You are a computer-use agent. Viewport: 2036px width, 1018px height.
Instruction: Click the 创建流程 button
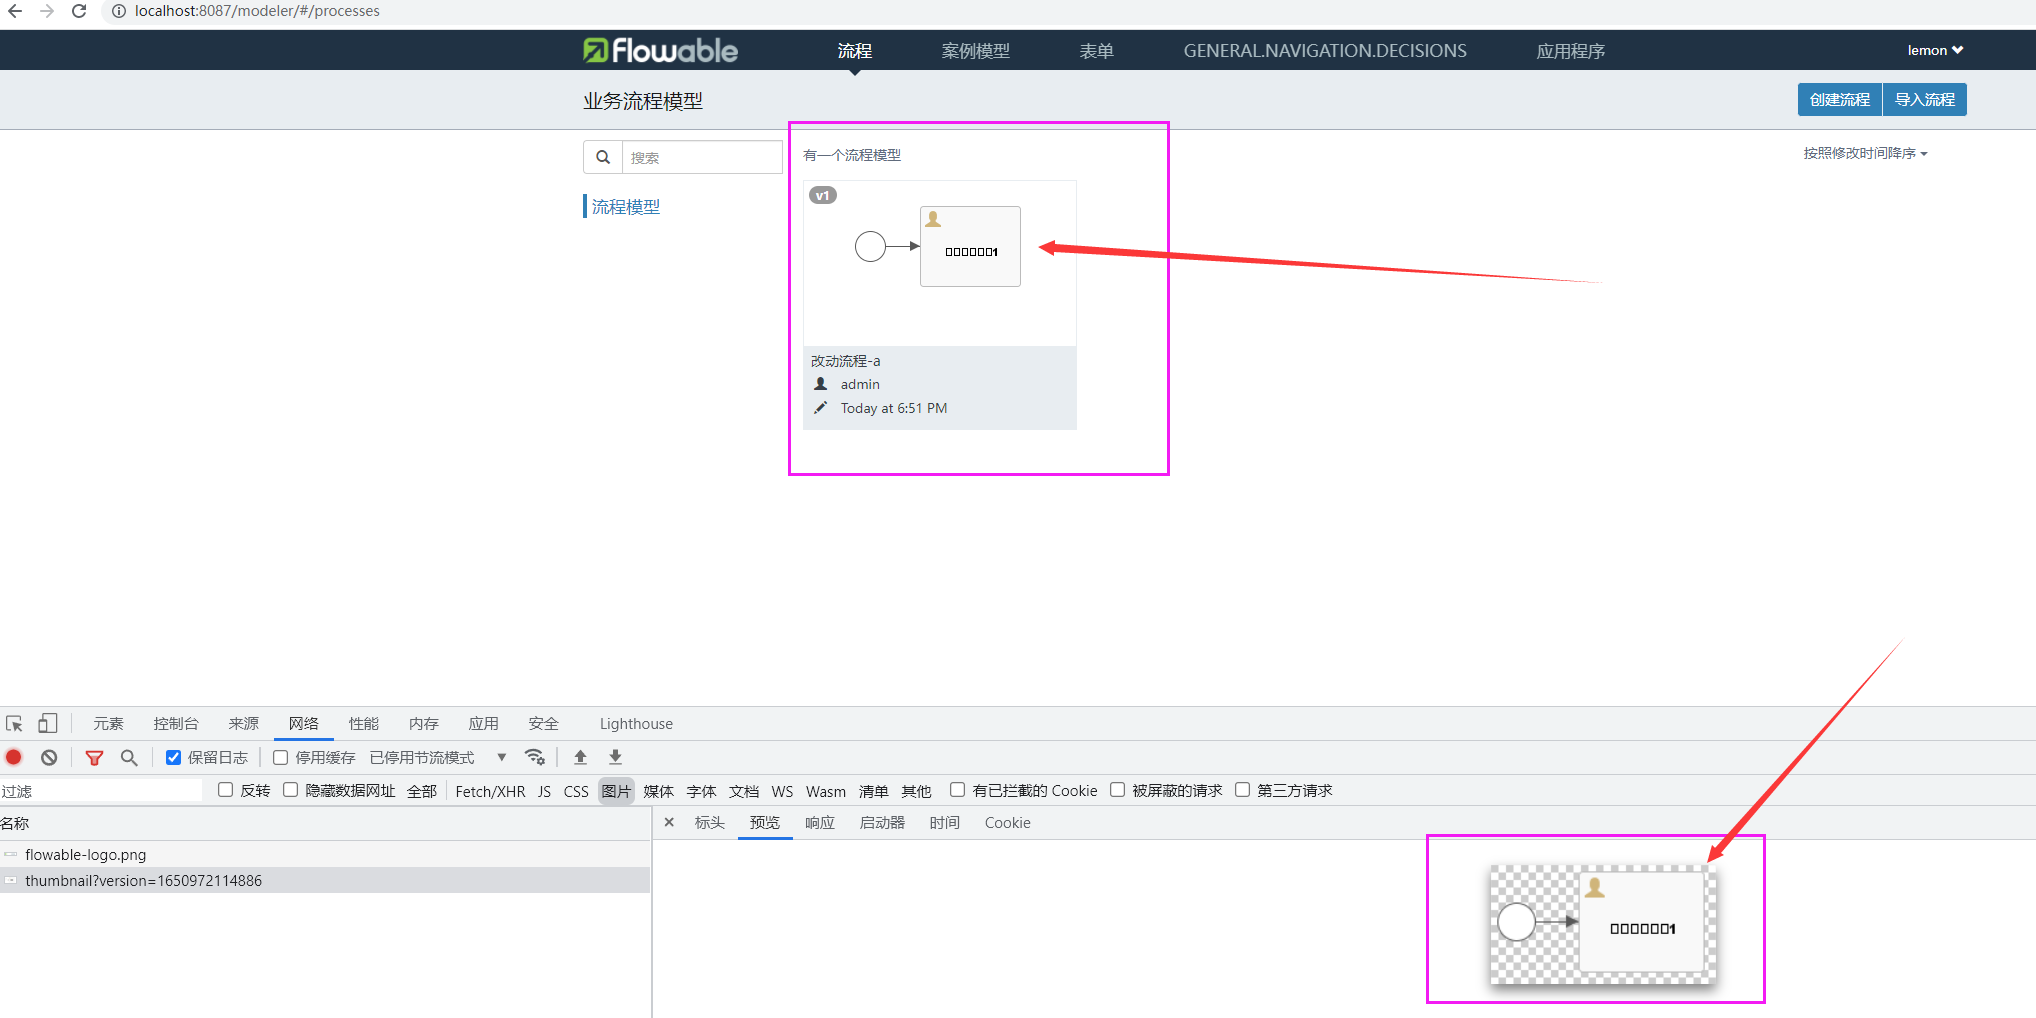[1840, 99]
